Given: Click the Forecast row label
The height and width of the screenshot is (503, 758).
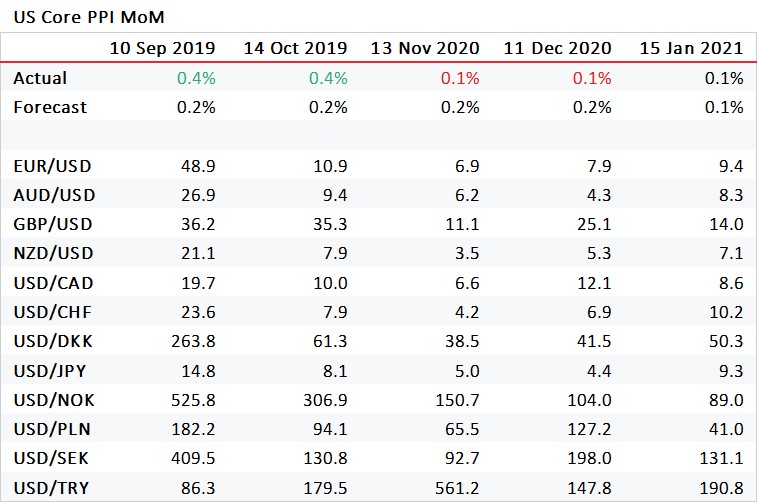Looking at the screenshot, I should point(50,107).
